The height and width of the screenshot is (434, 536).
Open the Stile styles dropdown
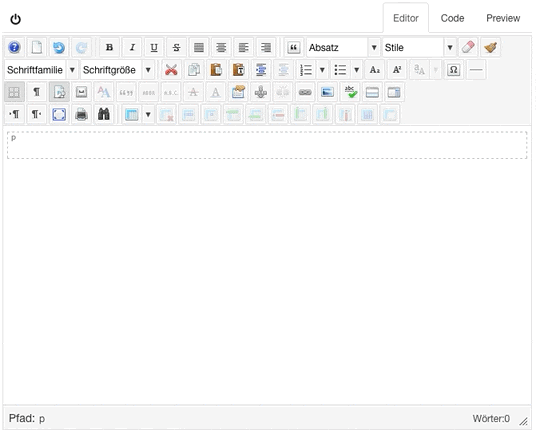coord(419,47)
